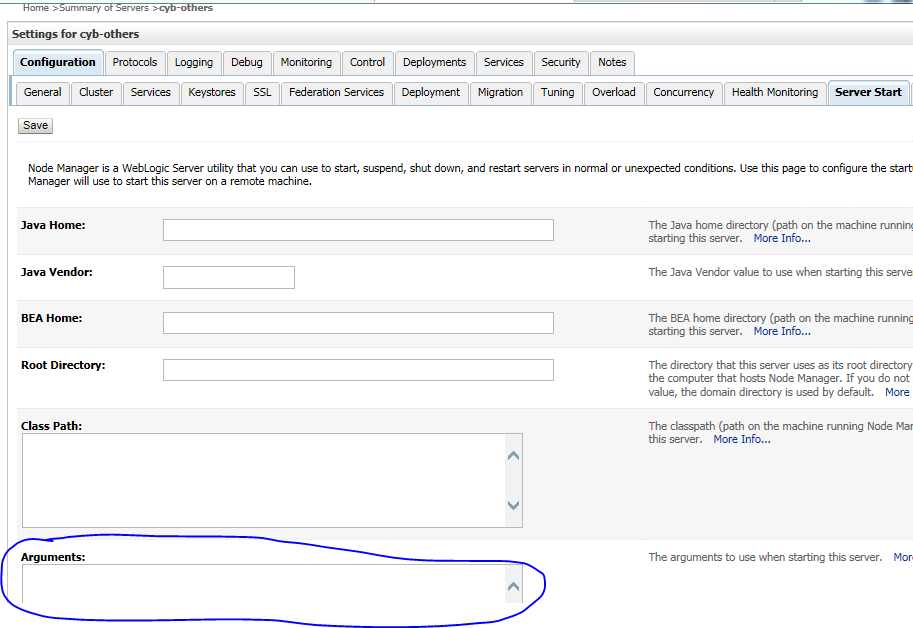Click into the Java Home field

(358, 230)
